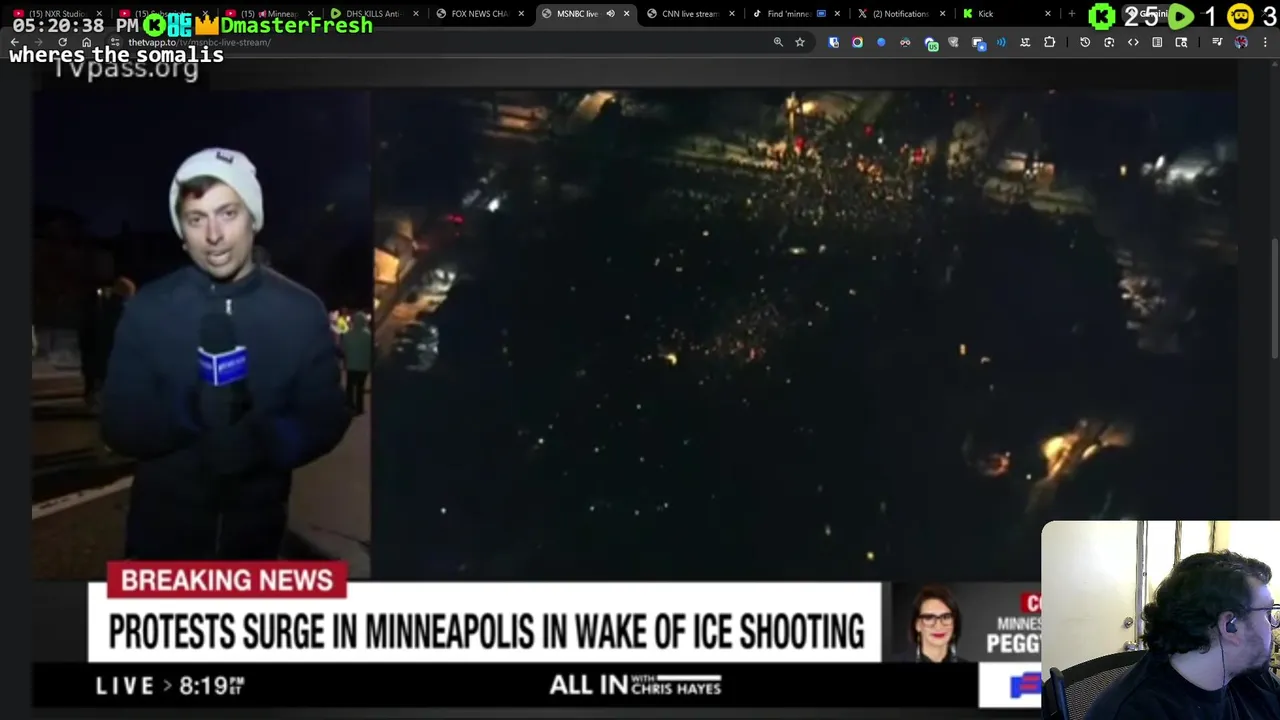
Task: Open the page zoom magnifier icon
Action: click(x=778, y=42)
